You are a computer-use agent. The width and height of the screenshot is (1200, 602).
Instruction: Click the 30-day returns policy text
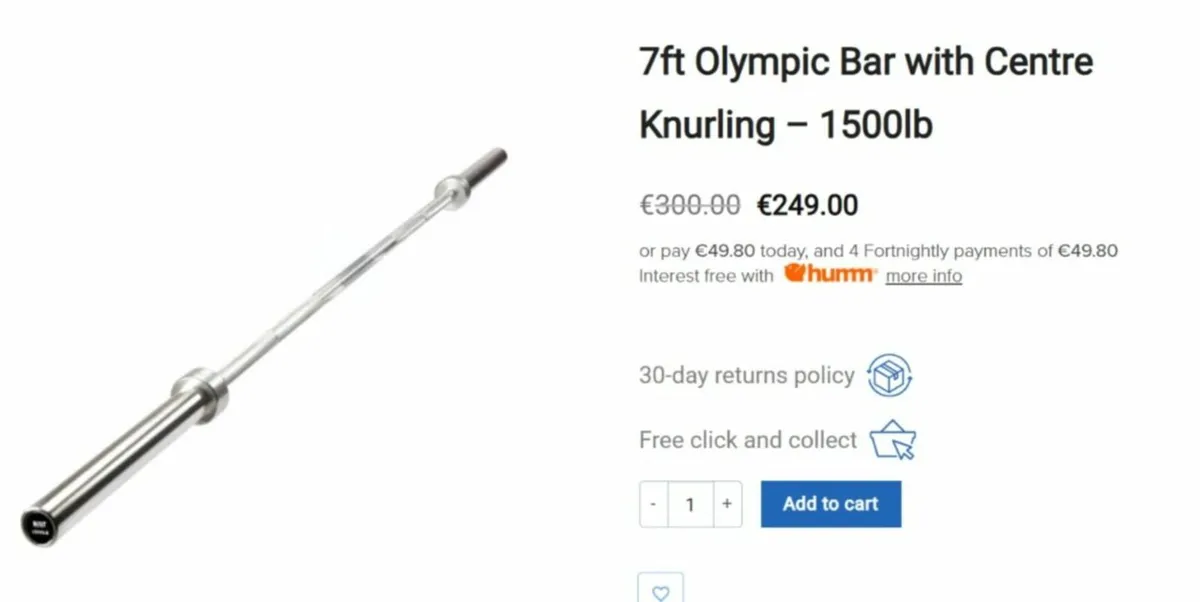[746, 376]
